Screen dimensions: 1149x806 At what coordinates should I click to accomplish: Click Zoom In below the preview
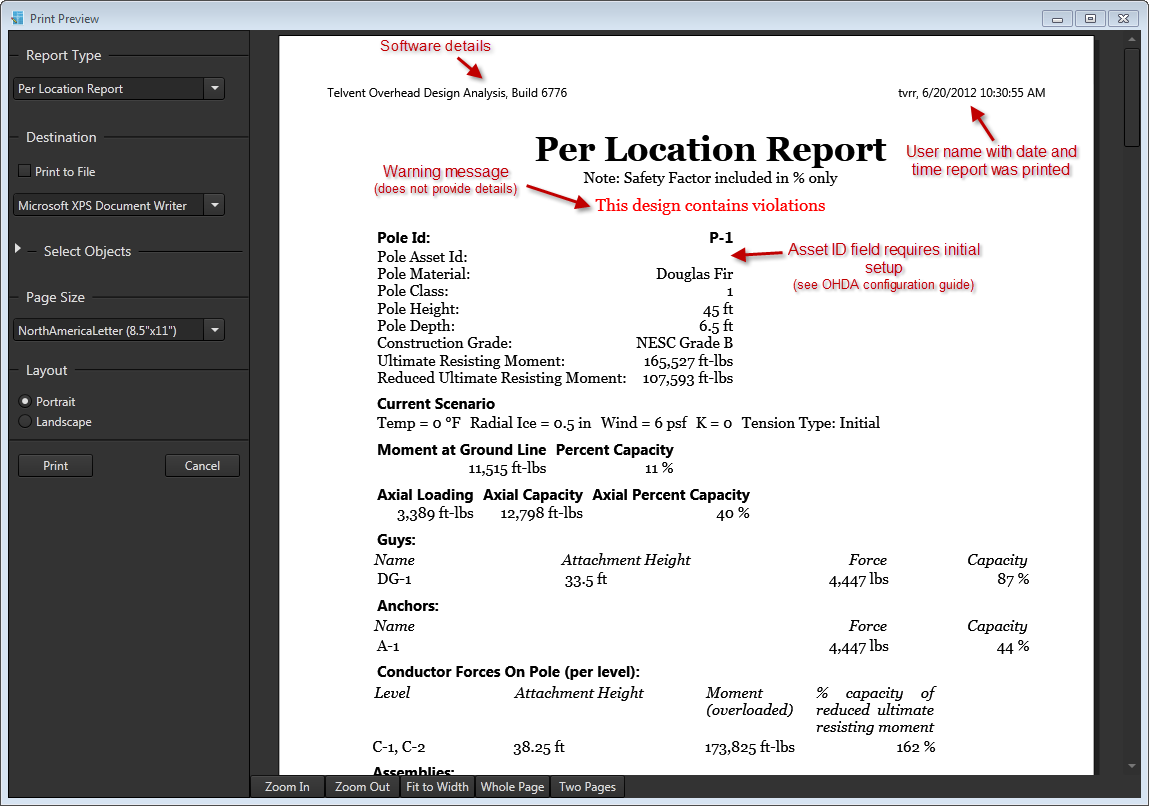pyautogui.click(x=287, y=786)
